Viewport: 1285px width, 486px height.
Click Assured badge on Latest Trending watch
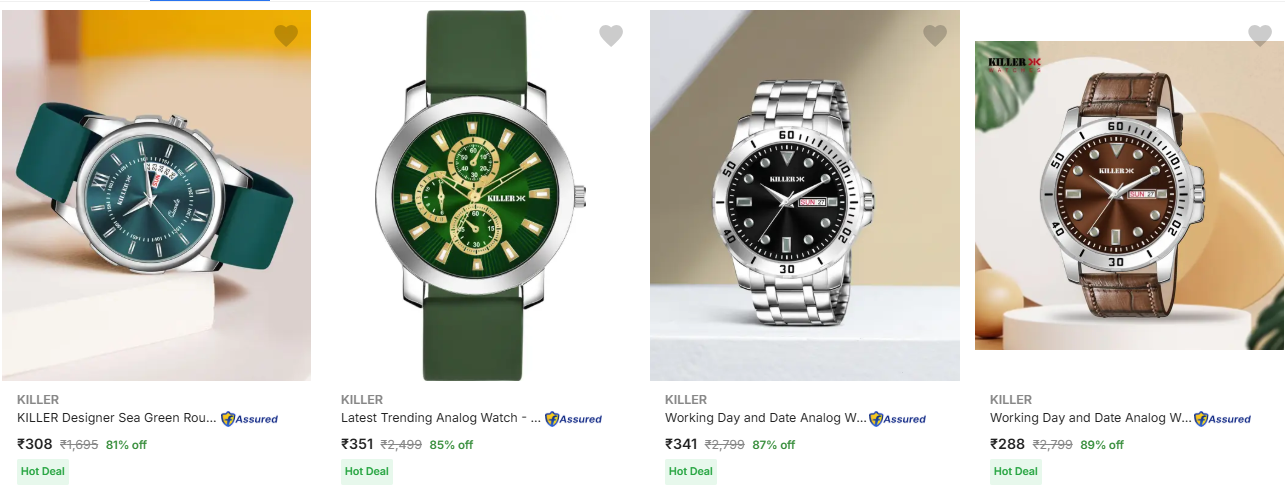tap(573, 419)
